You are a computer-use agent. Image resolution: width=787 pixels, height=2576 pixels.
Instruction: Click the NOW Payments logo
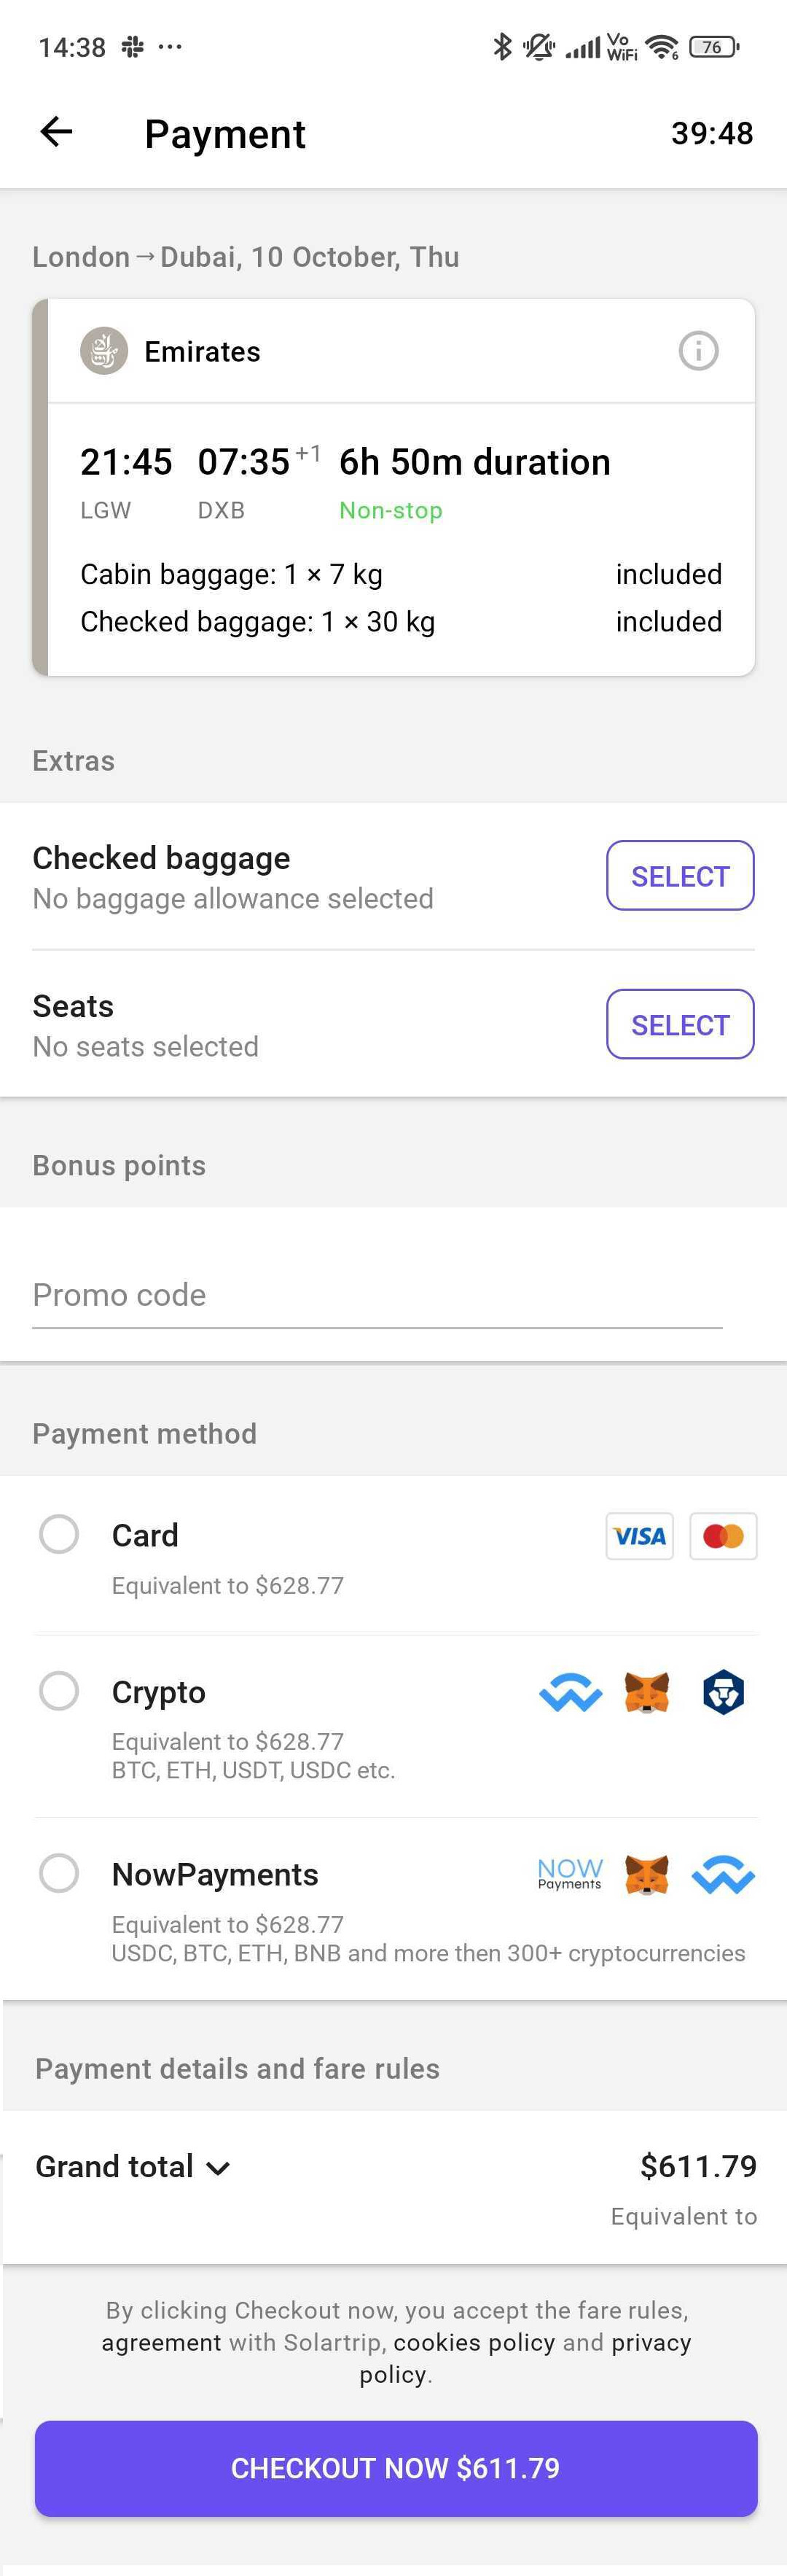[x=570, y=1873]
